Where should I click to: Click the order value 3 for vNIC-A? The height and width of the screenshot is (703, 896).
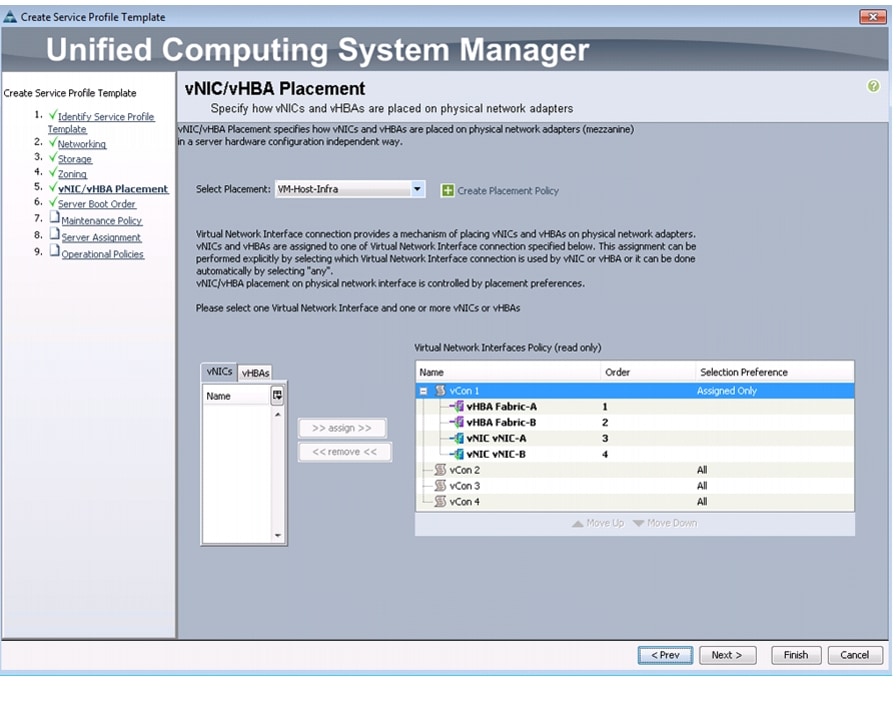click(x=605, y=438)
